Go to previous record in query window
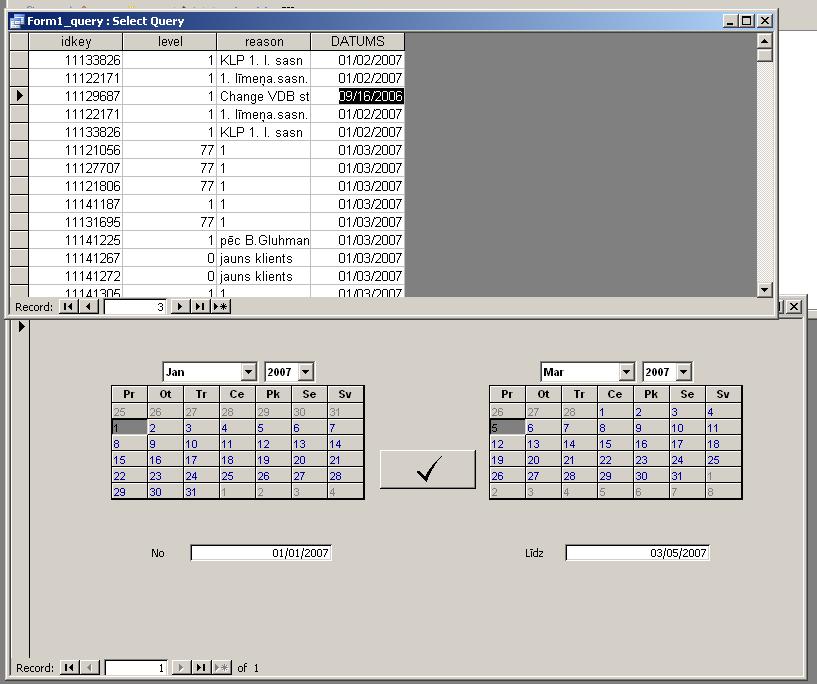 89,307
